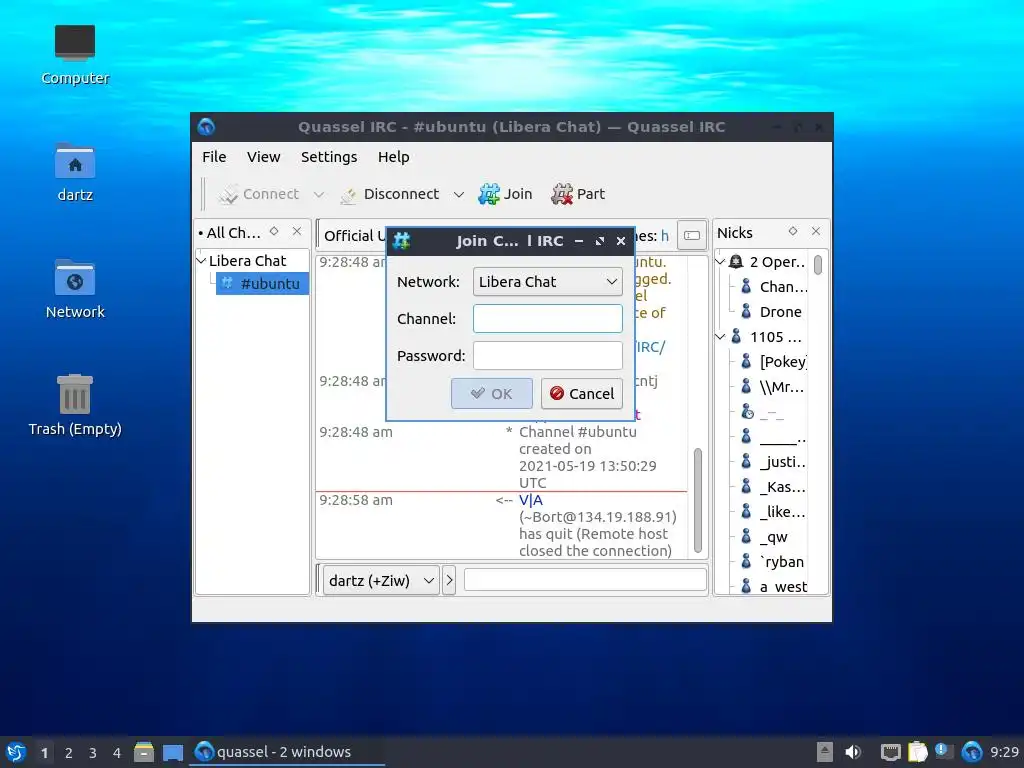The width and height of the screenshot is (1024, 768).
Task: Select the [Pokey] nick
Action: [x=783, y=362]
